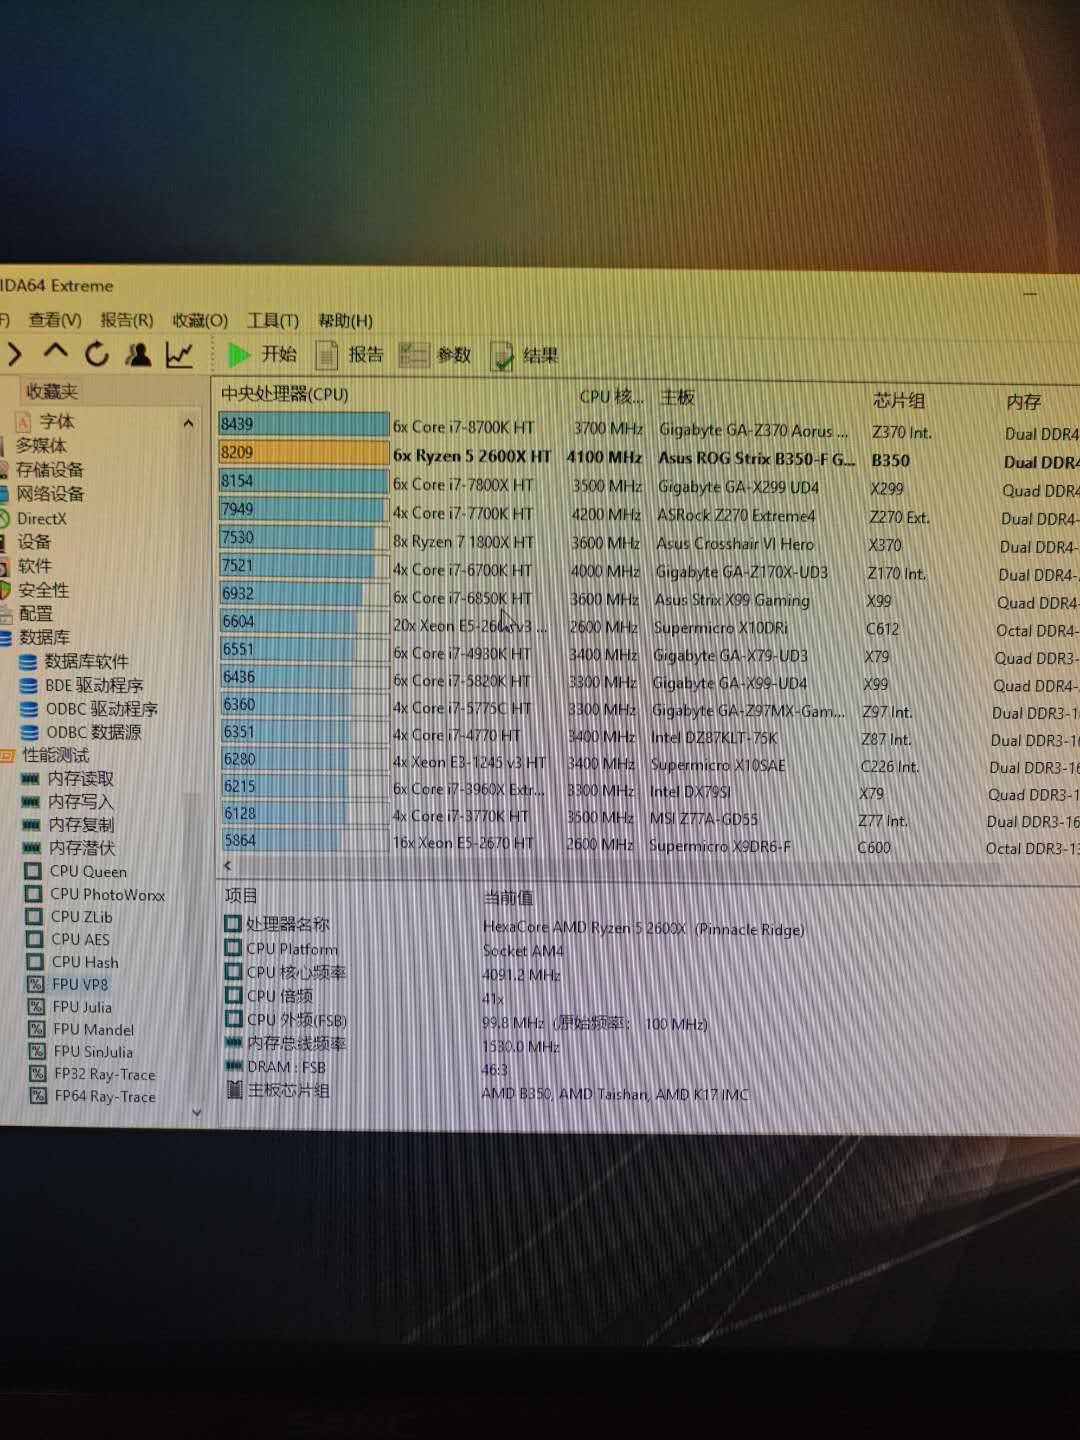Click the up-level arrow in the toolbar
This screenshot has height=1440, width=1080.
point(55,352)
